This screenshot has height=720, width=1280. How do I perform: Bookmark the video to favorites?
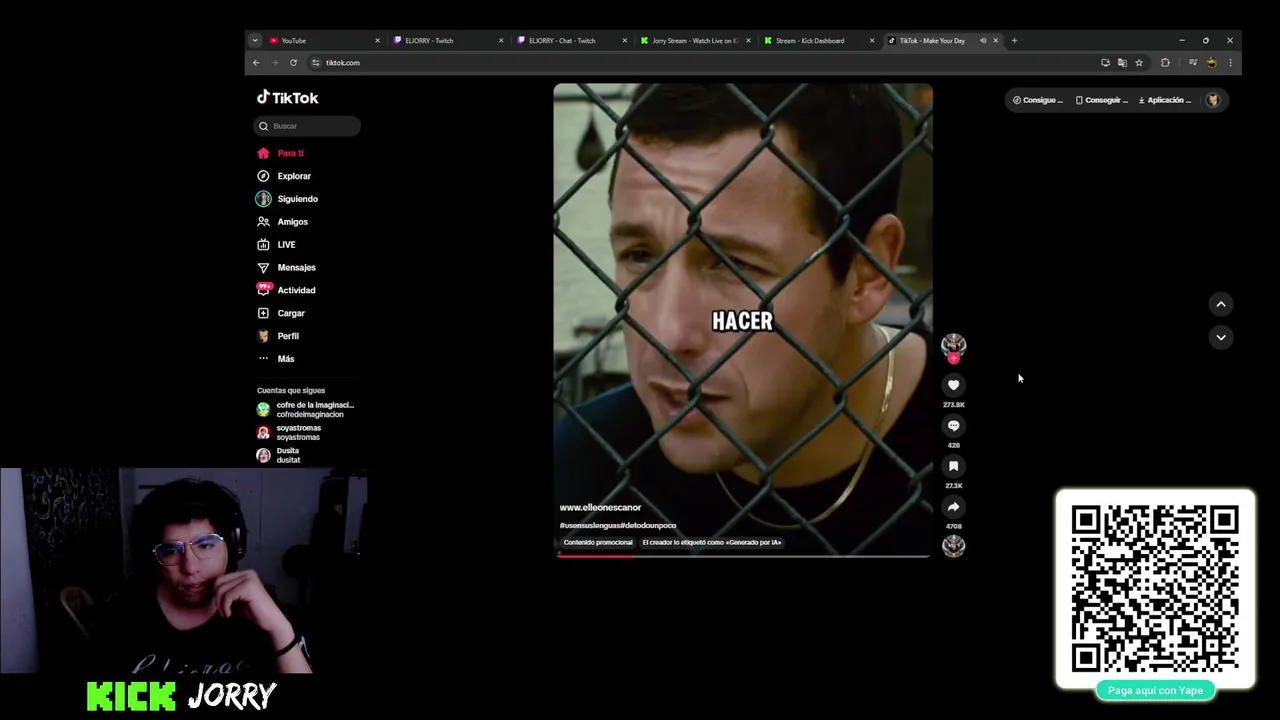(x=953, y=466)
